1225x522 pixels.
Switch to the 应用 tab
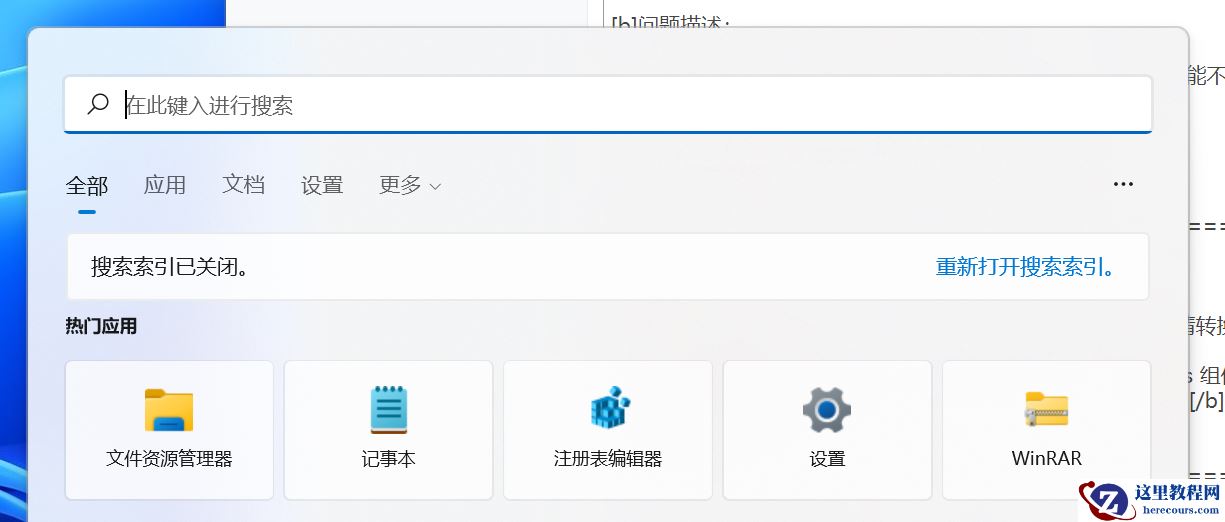165,185
